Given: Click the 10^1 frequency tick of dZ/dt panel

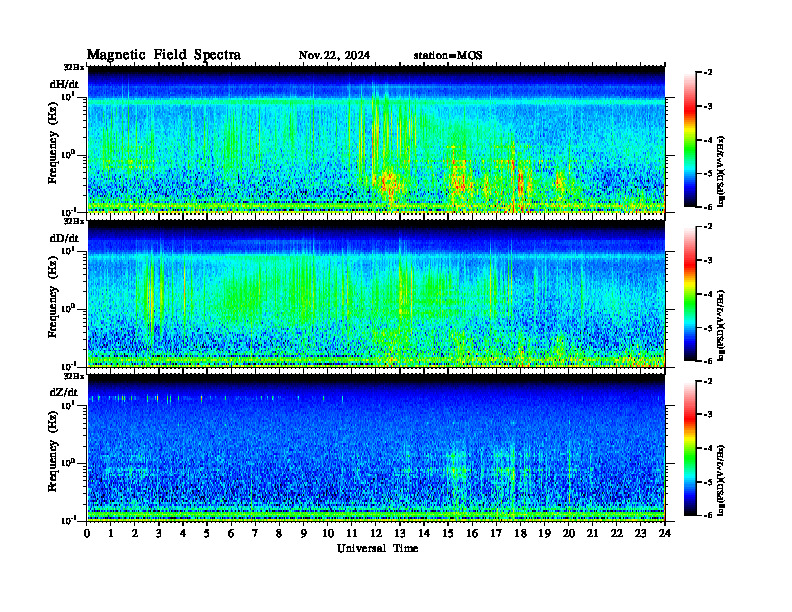Looking at the screenshot, I should [68, 405].
